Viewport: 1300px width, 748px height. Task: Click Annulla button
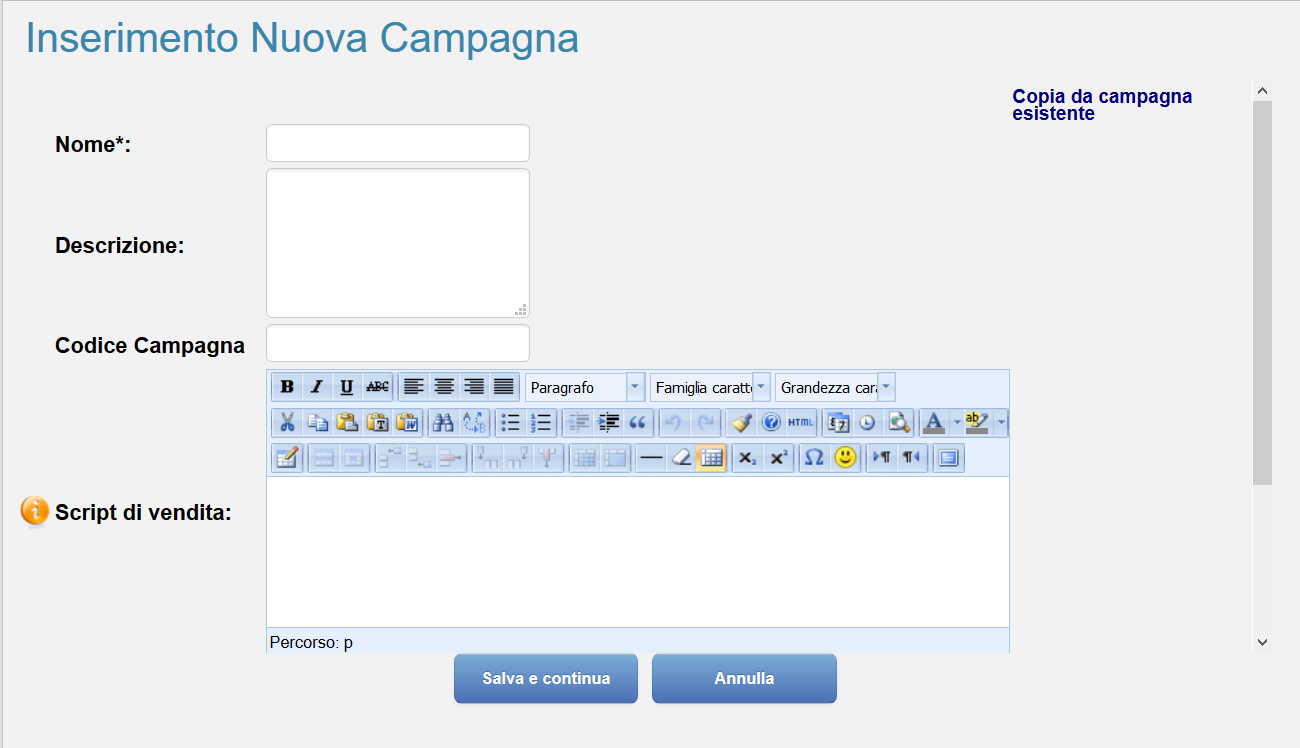tap(744, 678)
